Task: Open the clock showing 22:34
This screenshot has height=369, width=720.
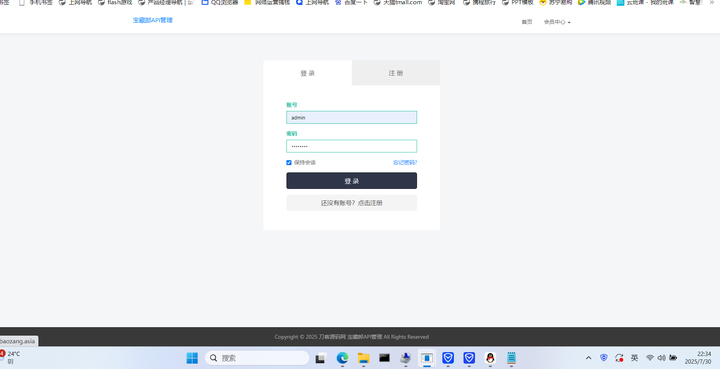Action: (698, 358)
